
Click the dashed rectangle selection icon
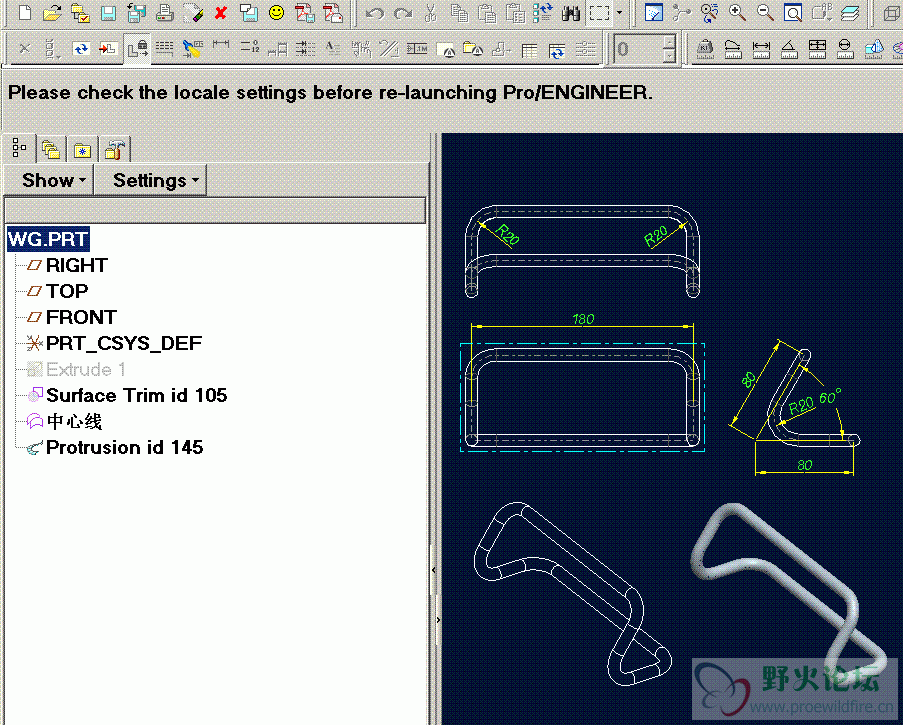pyautogui.click(x=600, y=13)
